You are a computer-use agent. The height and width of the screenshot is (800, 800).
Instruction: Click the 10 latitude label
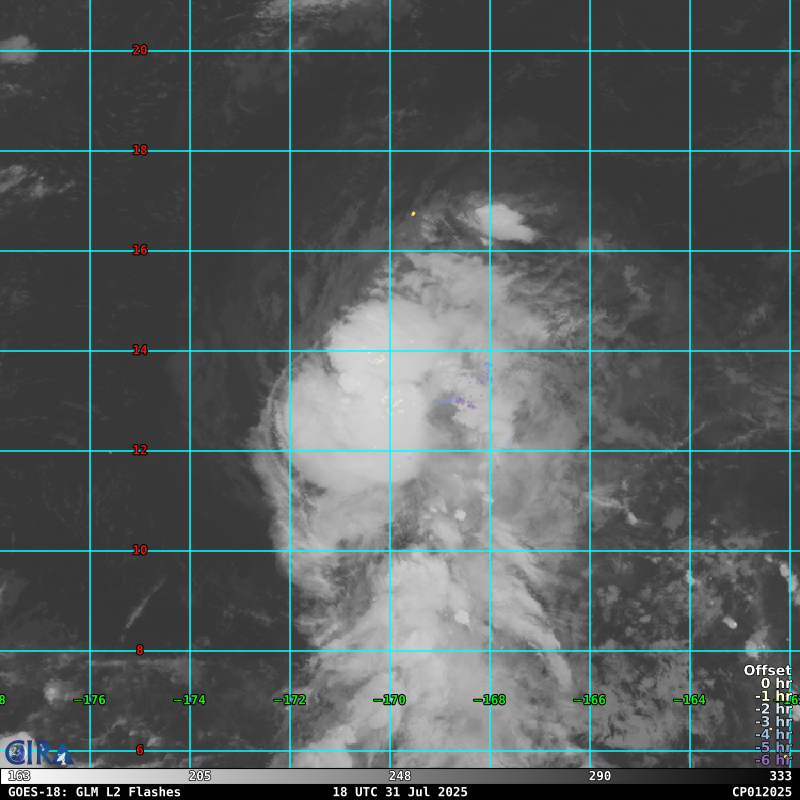tap(140, 550)
